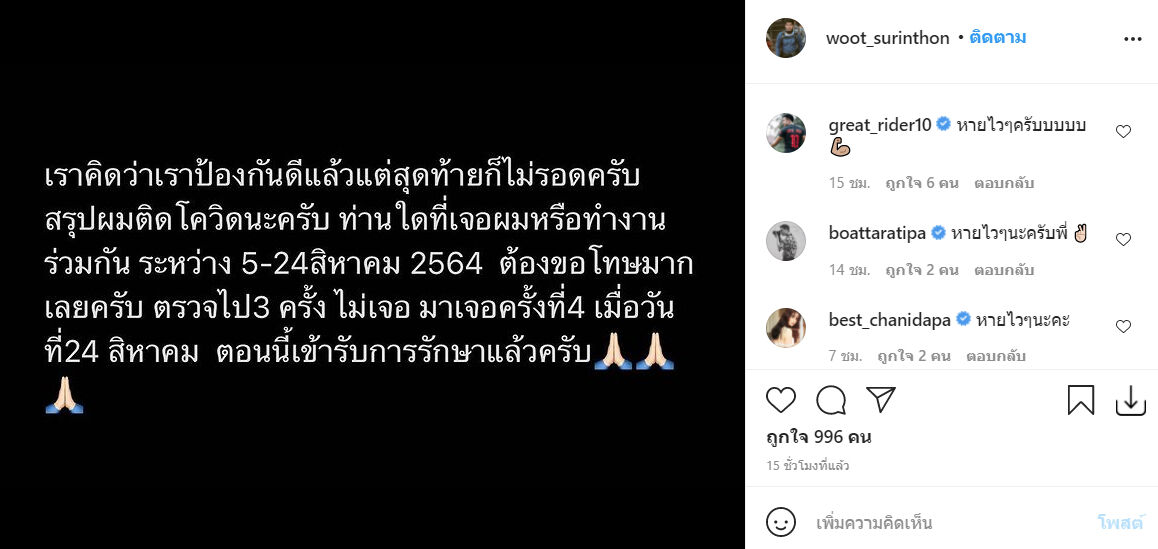Submit the comment with the โพสต์ button
Image resolution: width=1158 pixels, height=549 pixels.
pyautogui.click(x=1120, y=523)
